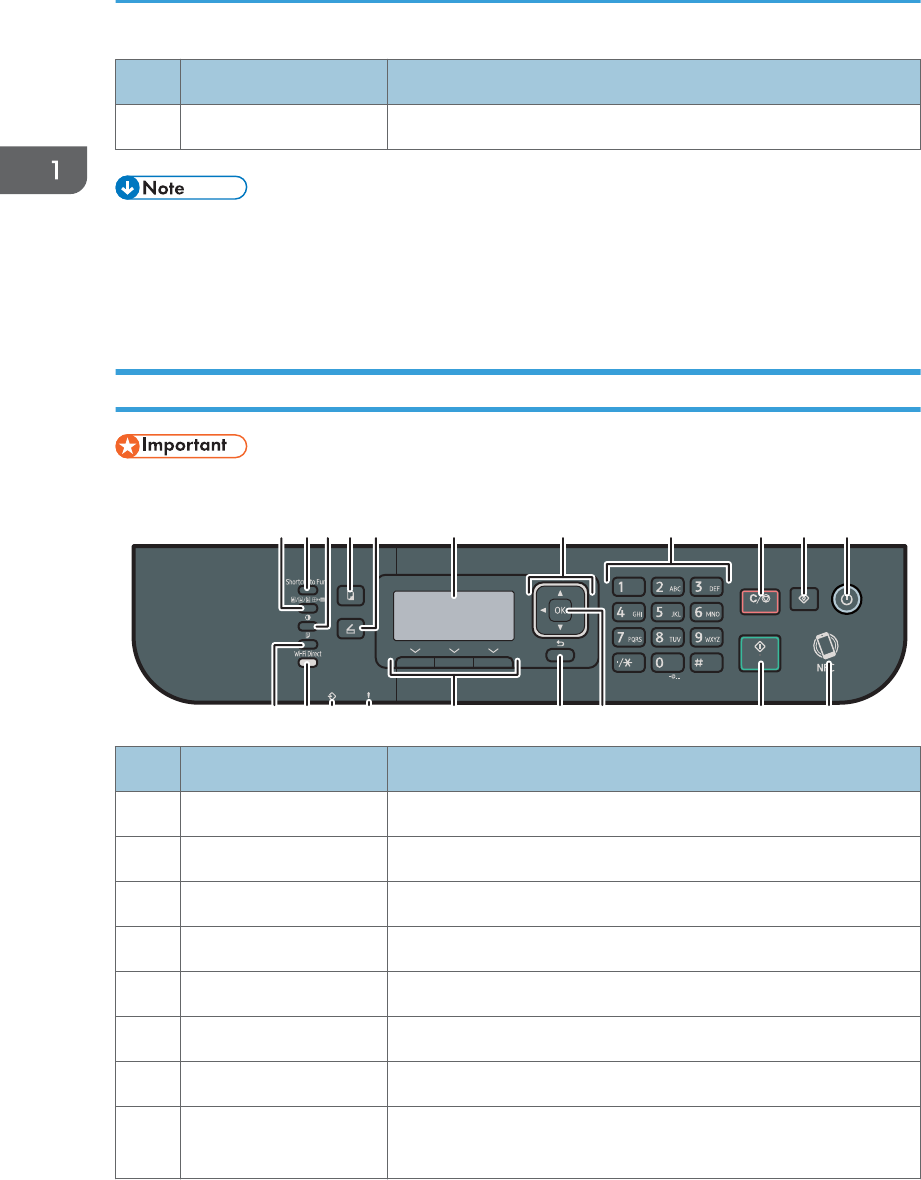Tap number key 0

point(667,663)
